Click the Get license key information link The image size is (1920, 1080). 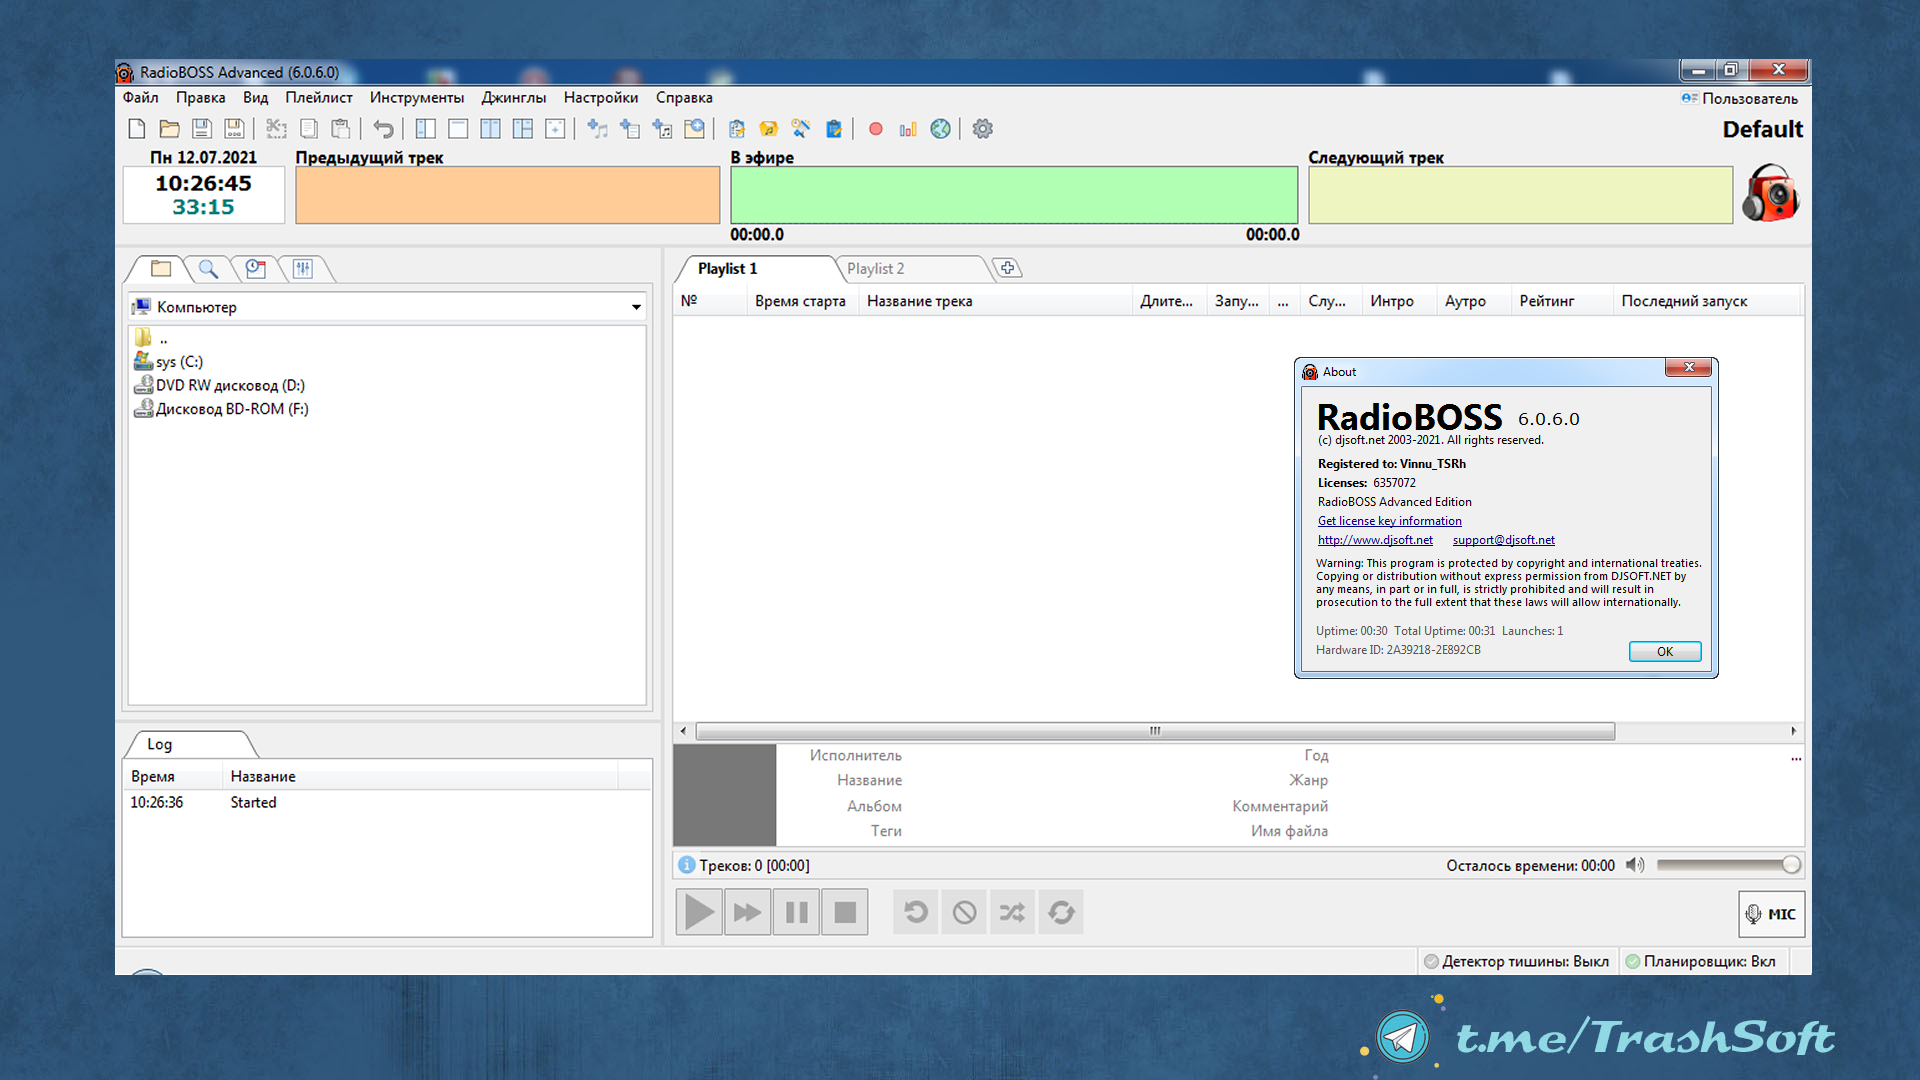click(1389, 520)
